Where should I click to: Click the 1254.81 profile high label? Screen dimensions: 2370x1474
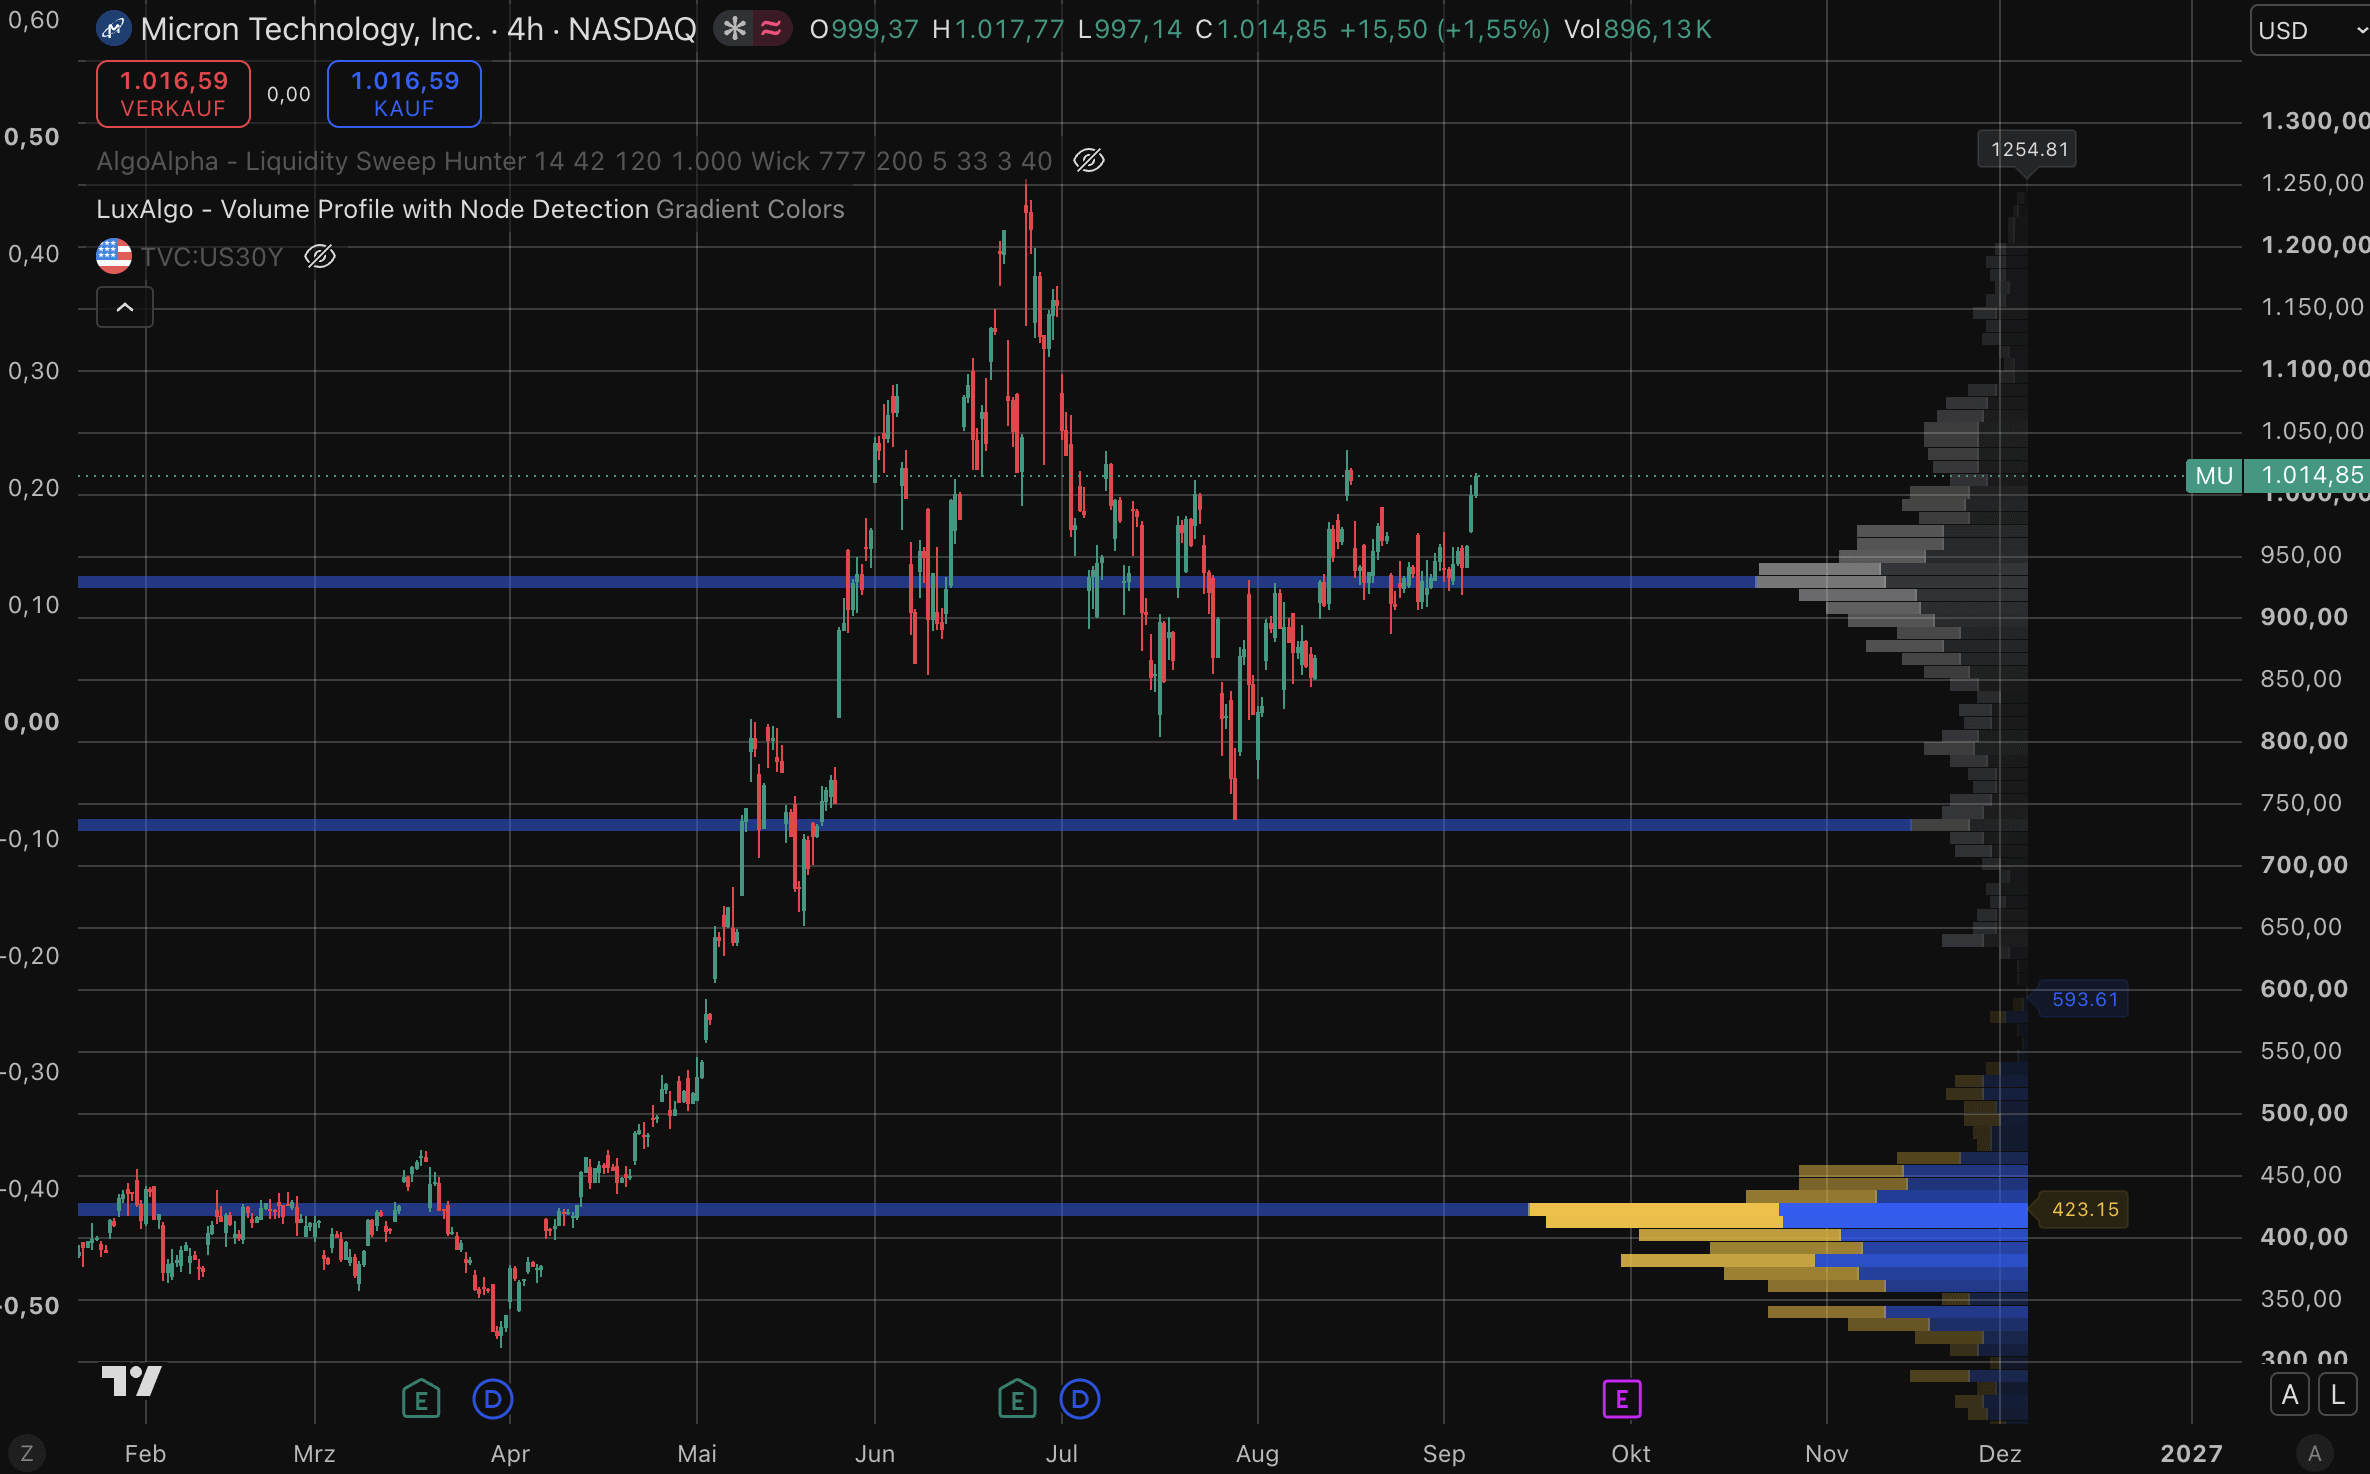click(x=2028, y=149)
